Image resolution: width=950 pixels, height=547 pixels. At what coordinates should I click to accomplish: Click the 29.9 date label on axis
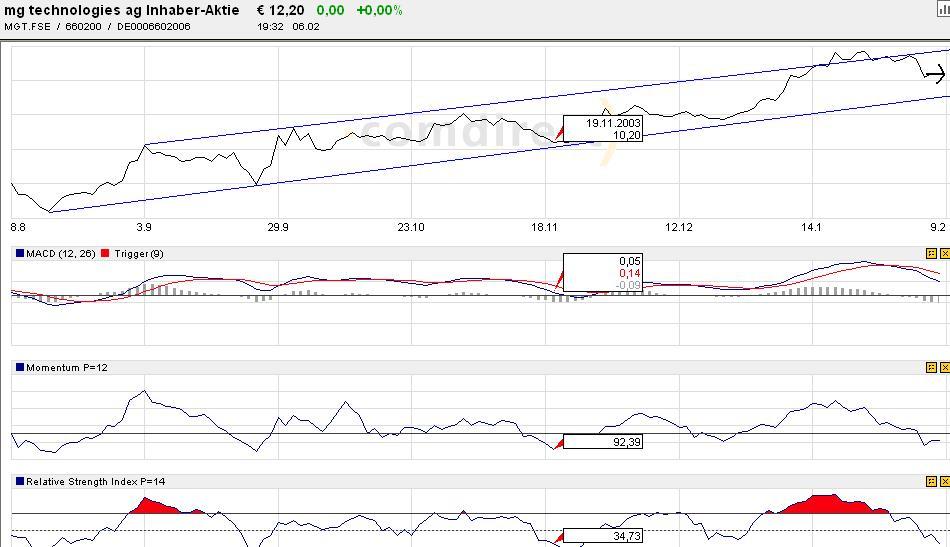[278, 227]
